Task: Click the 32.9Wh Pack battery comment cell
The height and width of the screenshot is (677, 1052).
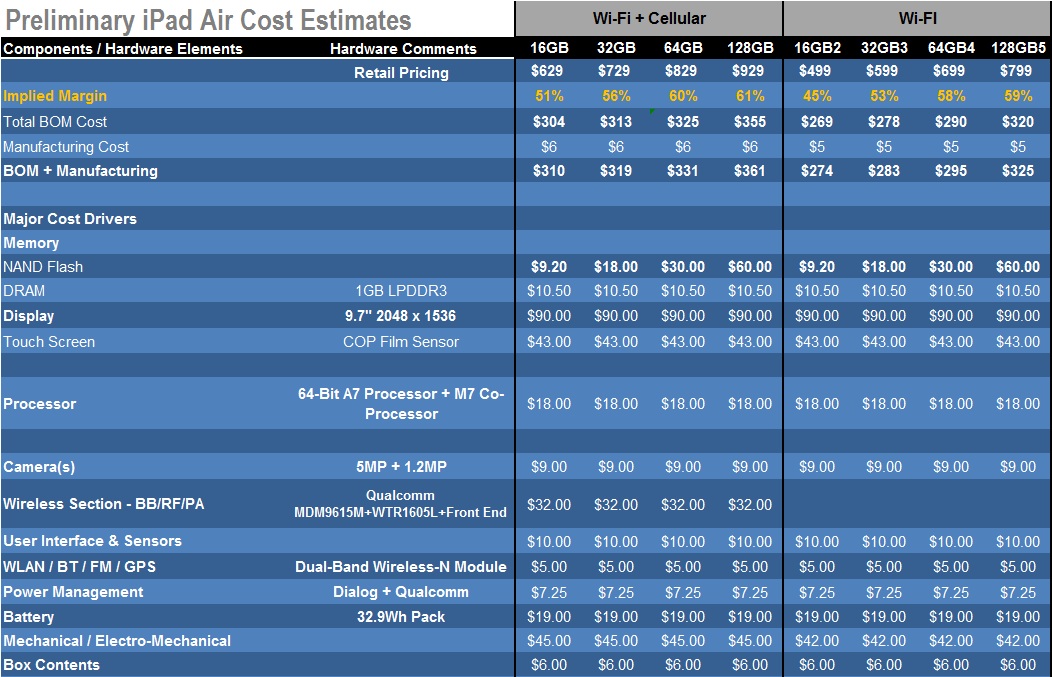Action: pyautogui.click(x=401, y=616)
